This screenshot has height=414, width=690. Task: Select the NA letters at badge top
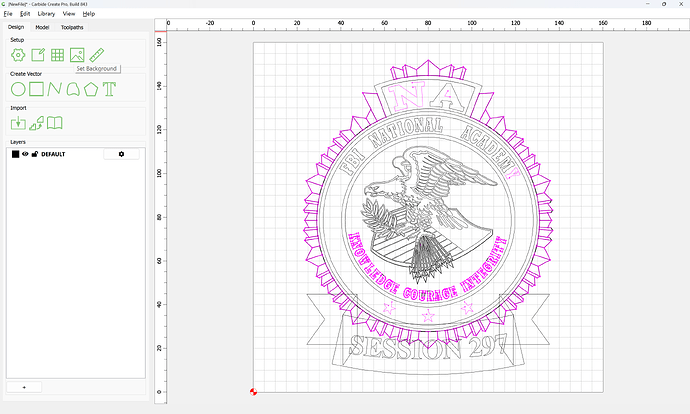(x=428, y=95)
